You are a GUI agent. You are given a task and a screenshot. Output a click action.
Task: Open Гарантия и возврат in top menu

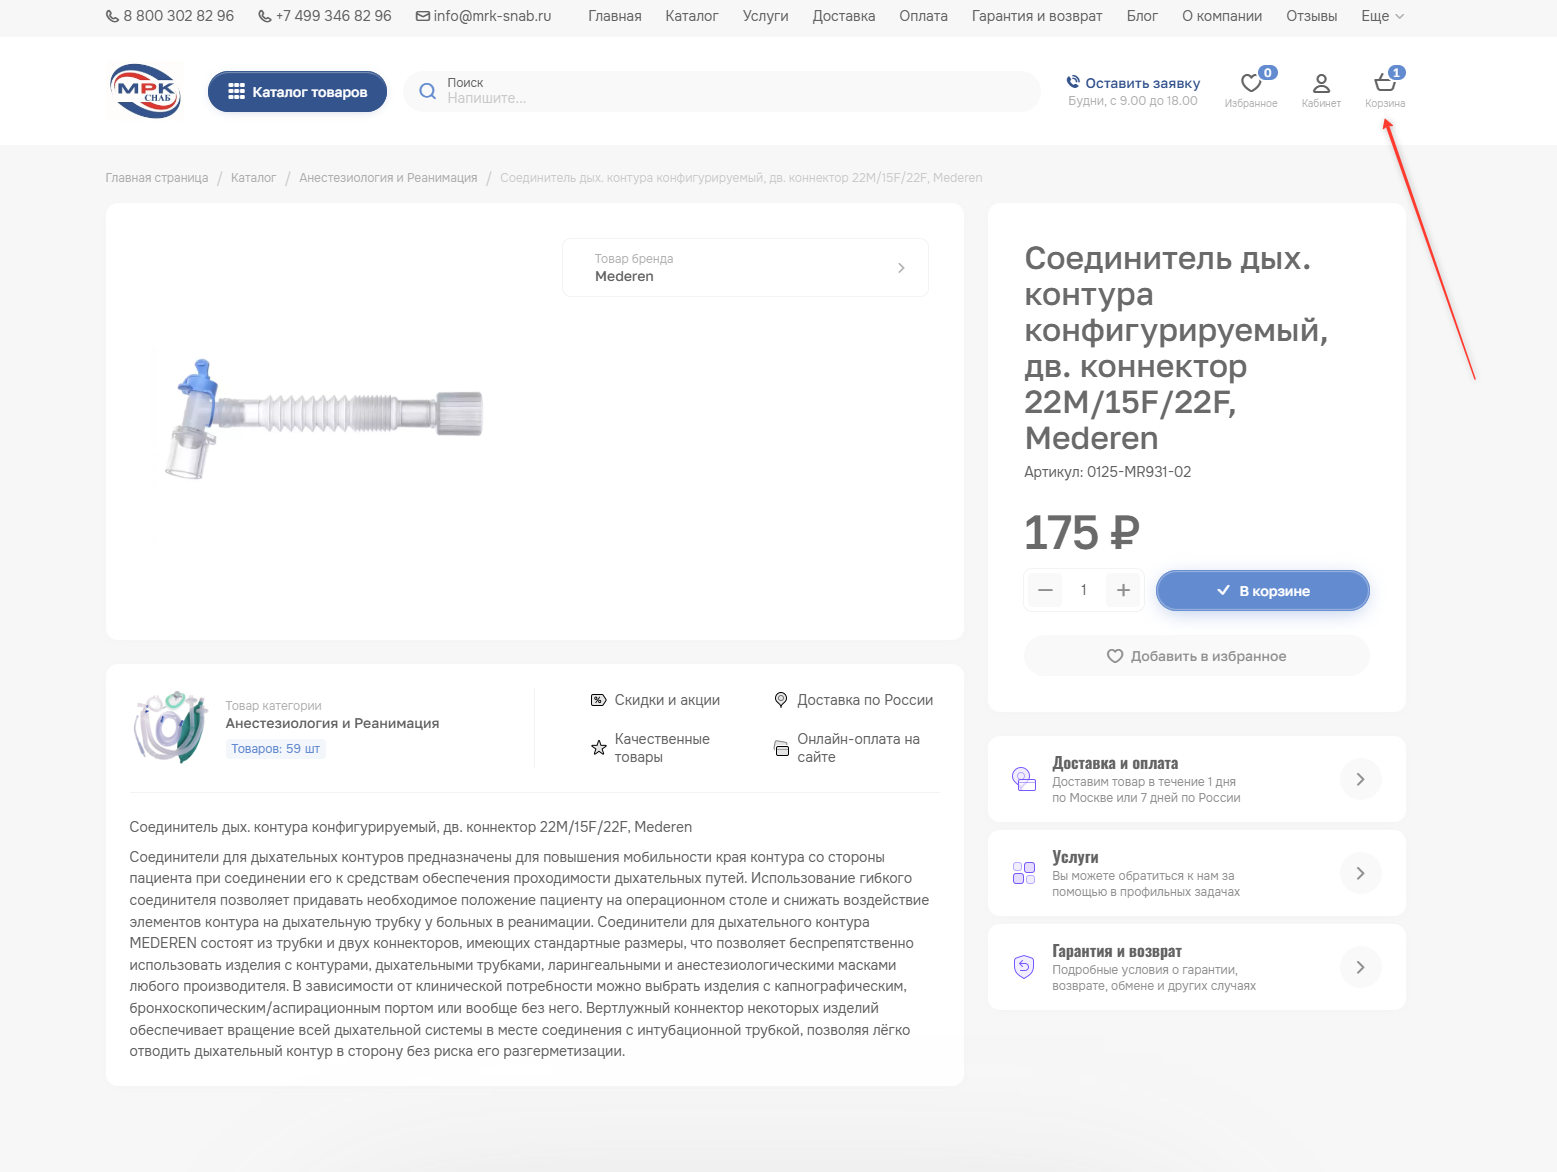[1037, 16]
